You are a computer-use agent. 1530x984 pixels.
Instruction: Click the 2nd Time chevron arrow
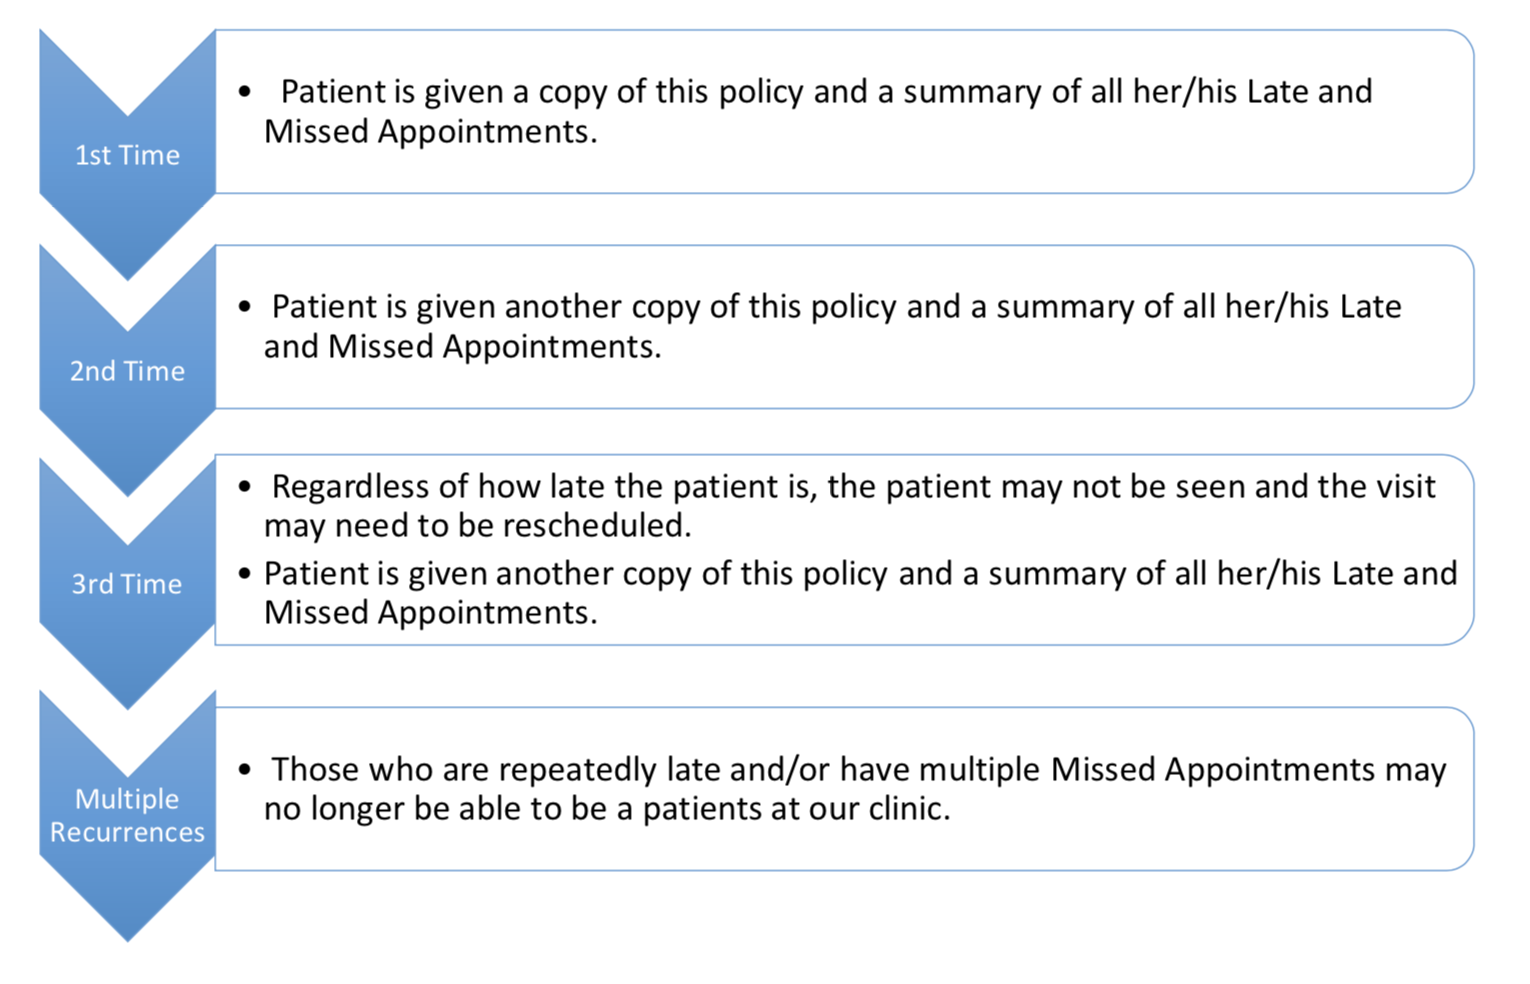tap(127, 371)
